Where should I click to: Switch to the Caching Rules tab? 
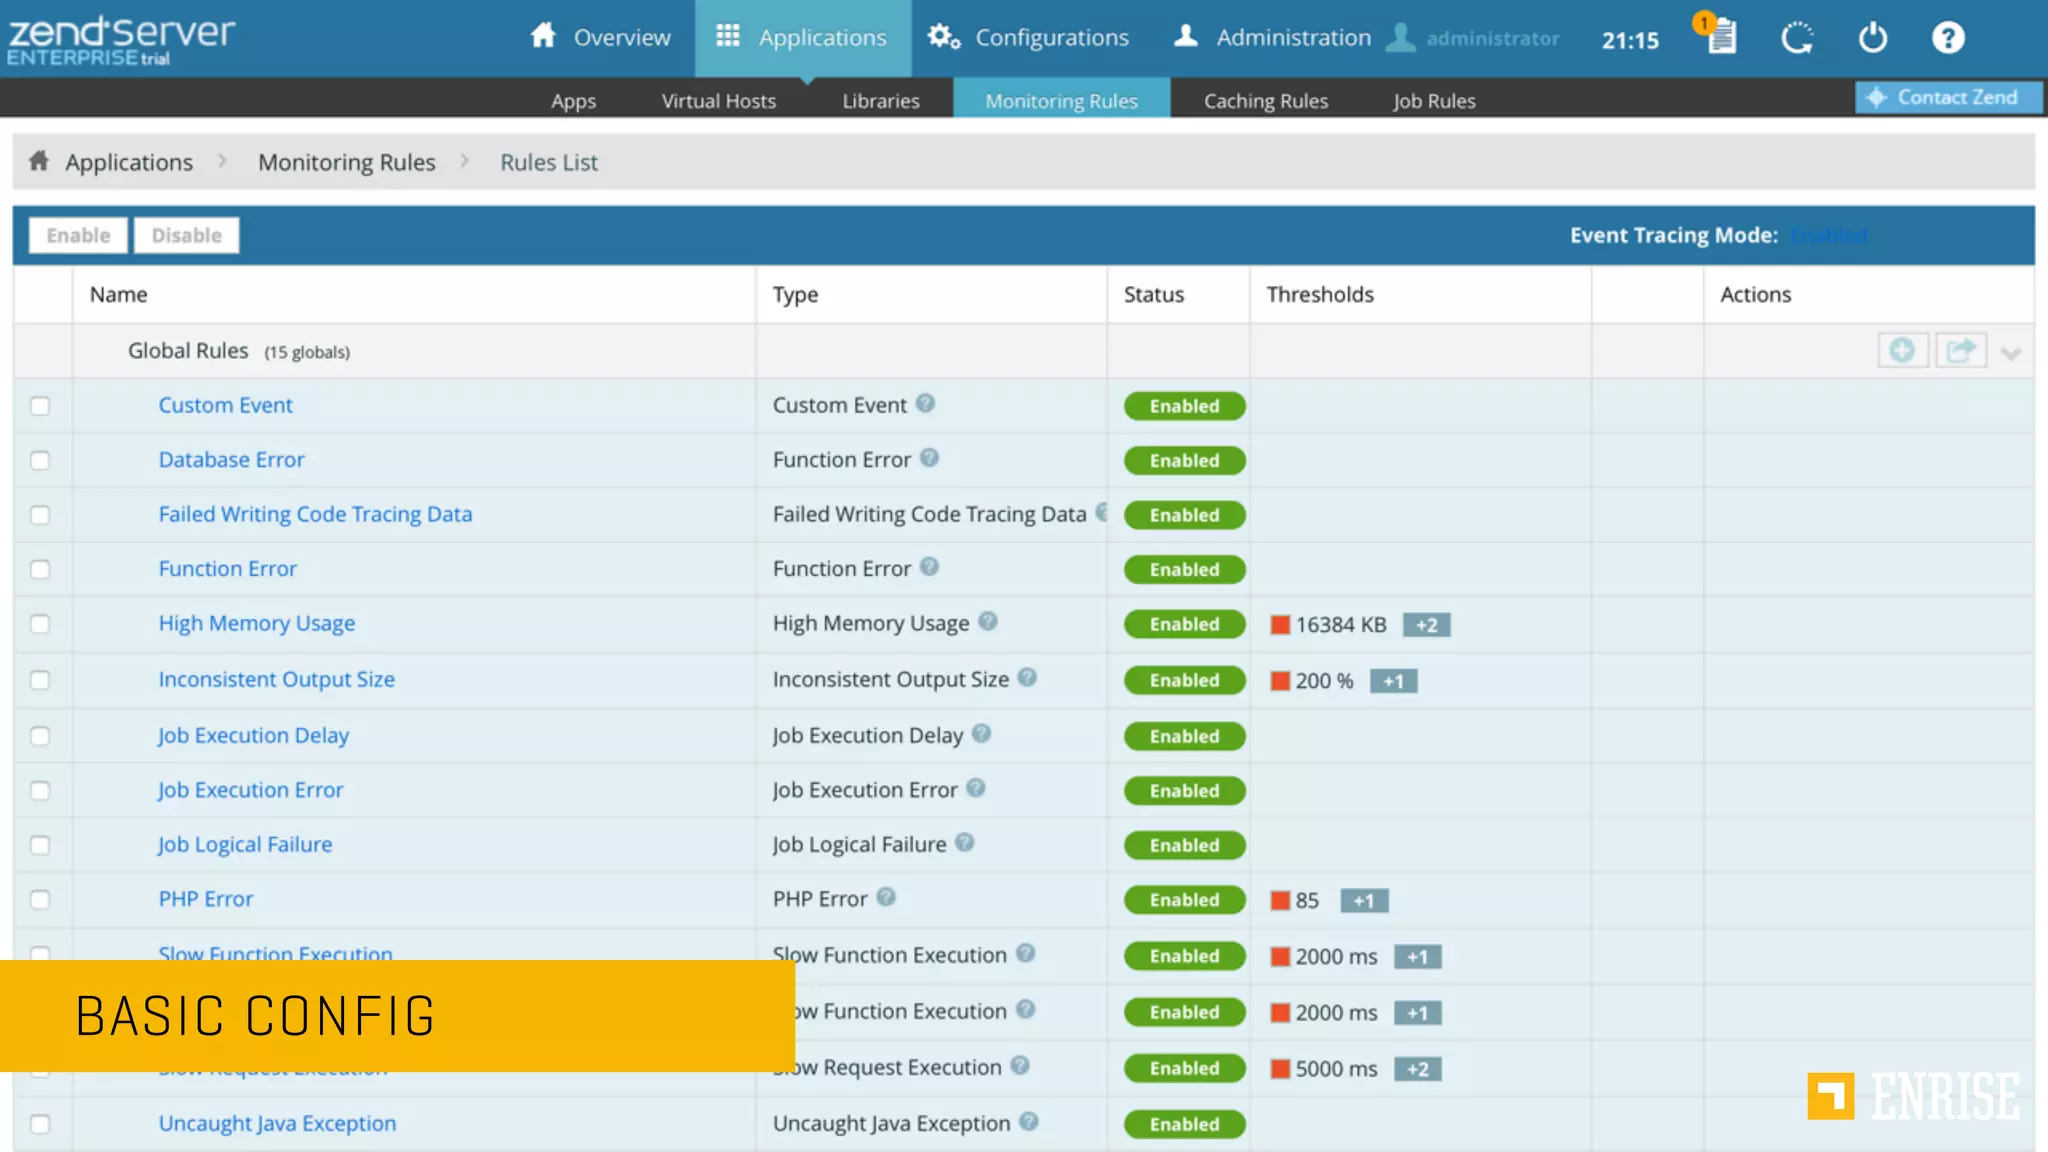click(x=1265, y=100)
